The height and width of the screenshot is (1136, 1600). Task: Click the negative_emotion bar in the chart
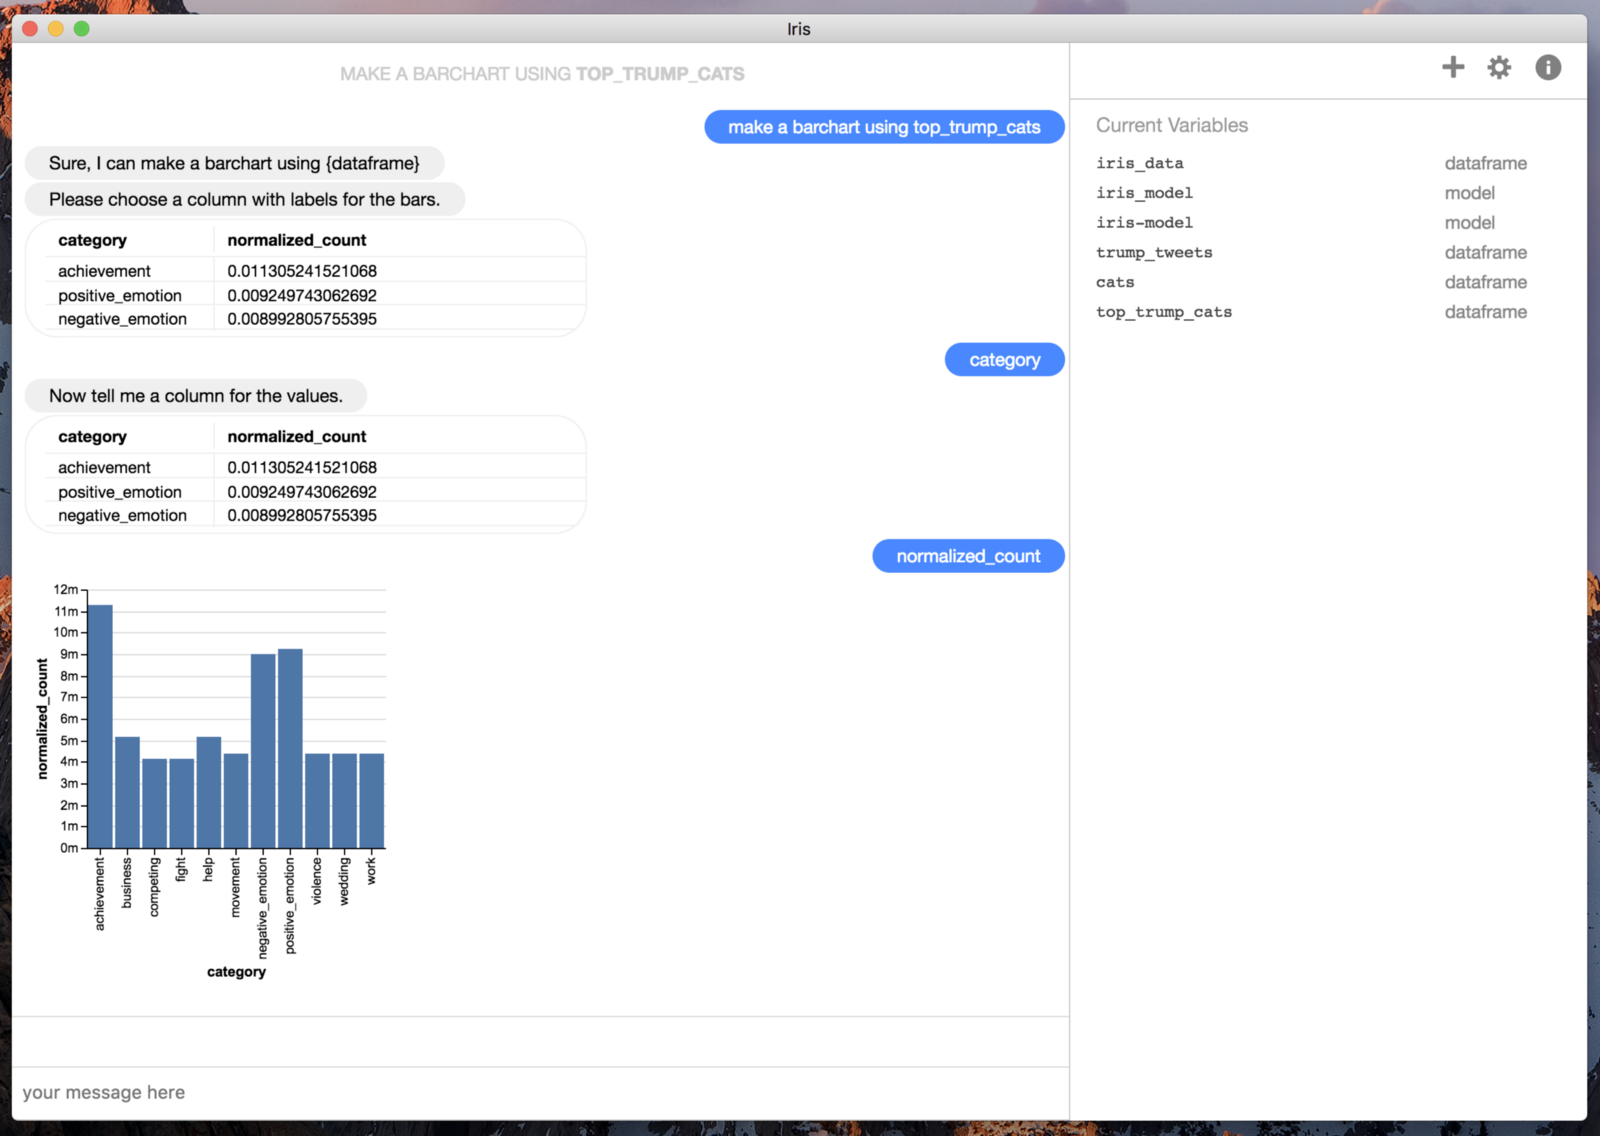tap(263, 751)
